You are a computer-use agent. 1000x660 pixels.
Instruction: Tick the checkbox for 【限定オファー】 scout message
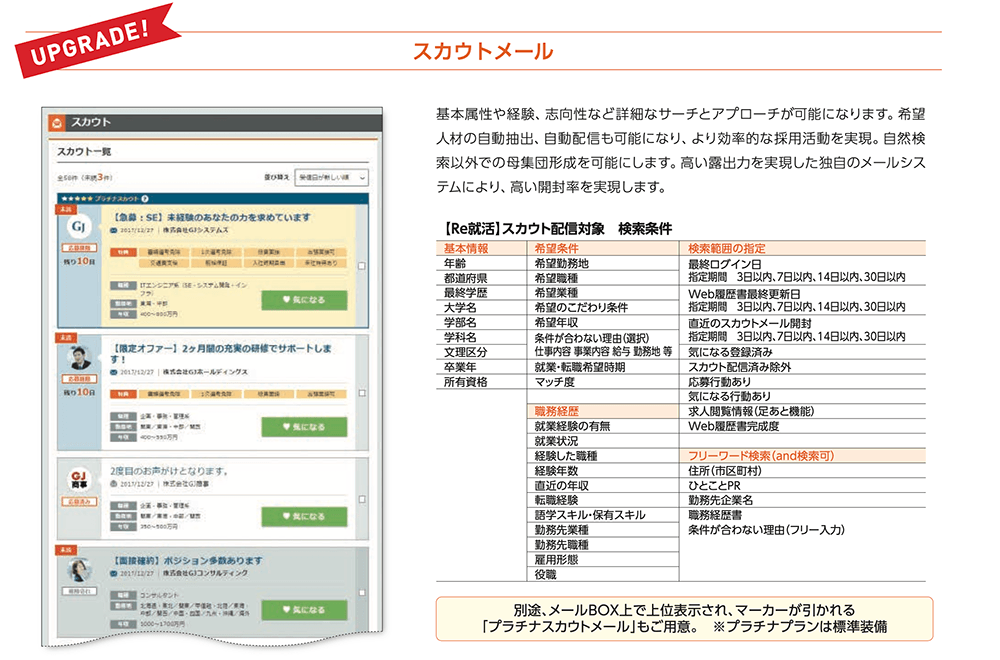361,393
